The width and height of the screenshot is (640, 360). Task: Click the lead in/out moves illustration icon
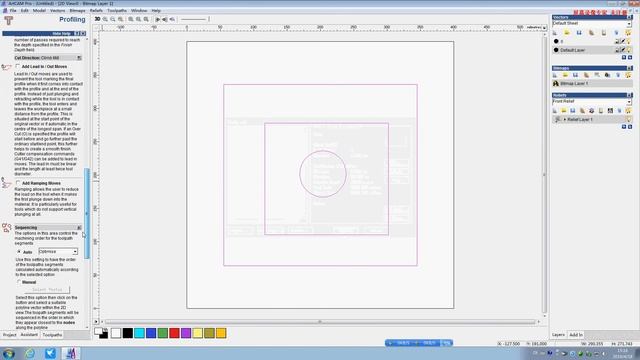[x=6, y=67]
